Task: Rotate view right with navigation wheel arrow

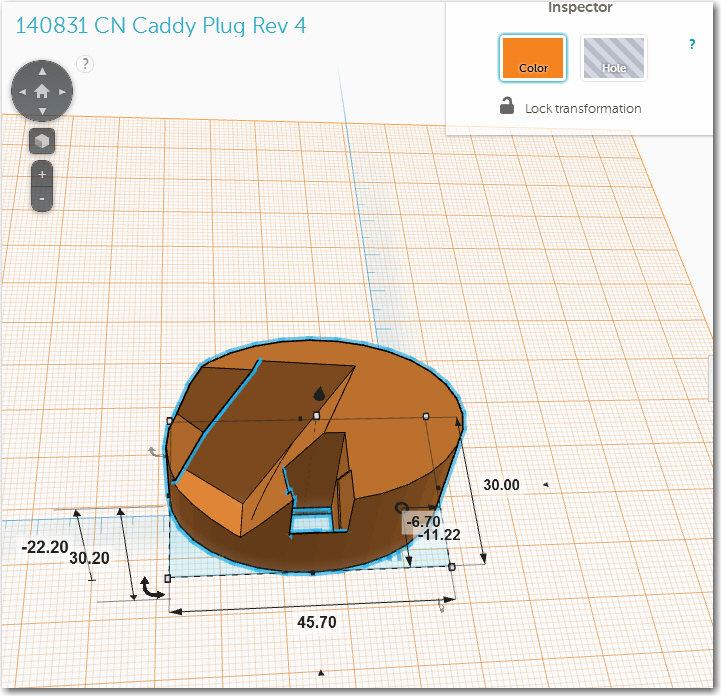Action: tap(63, 91)
